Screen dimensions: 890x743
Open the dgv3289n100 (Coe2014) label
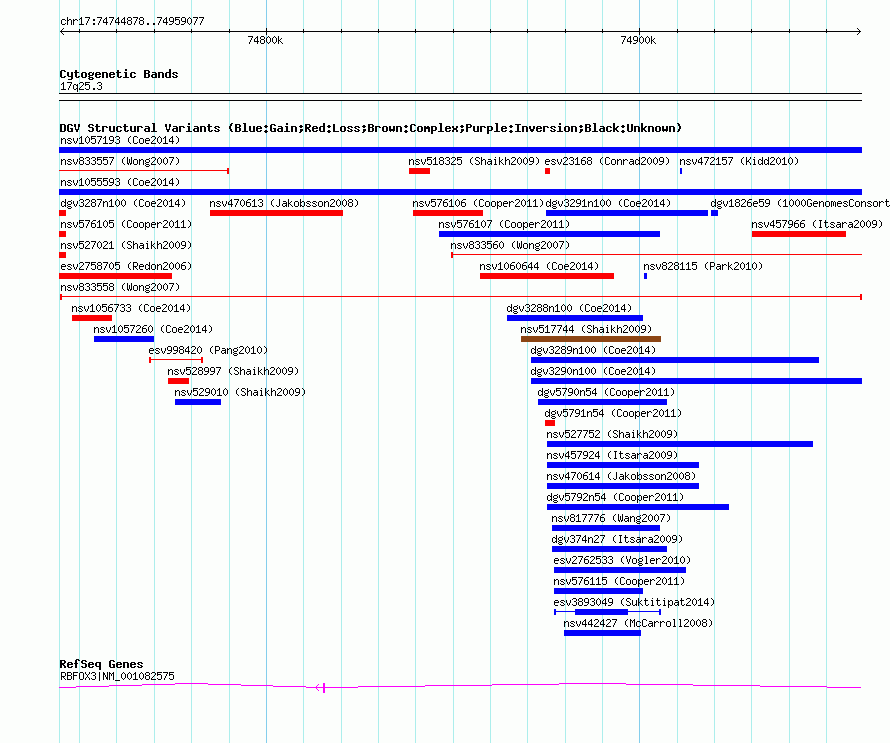(593, 350)
